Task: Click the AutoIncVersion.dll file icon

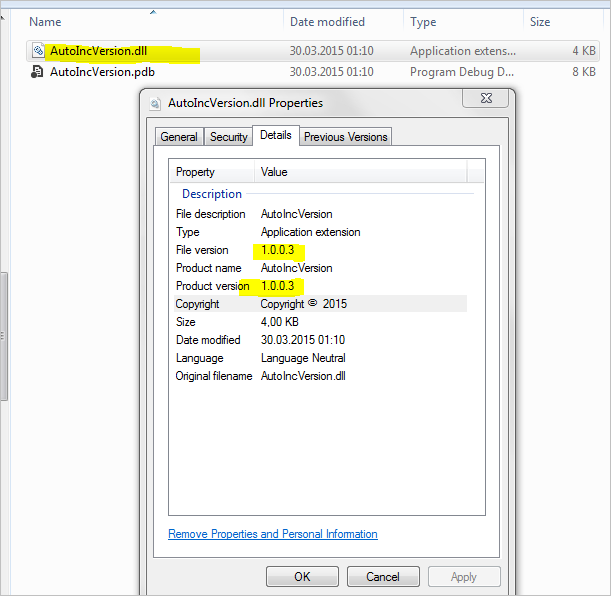Action: pos(38,51)
